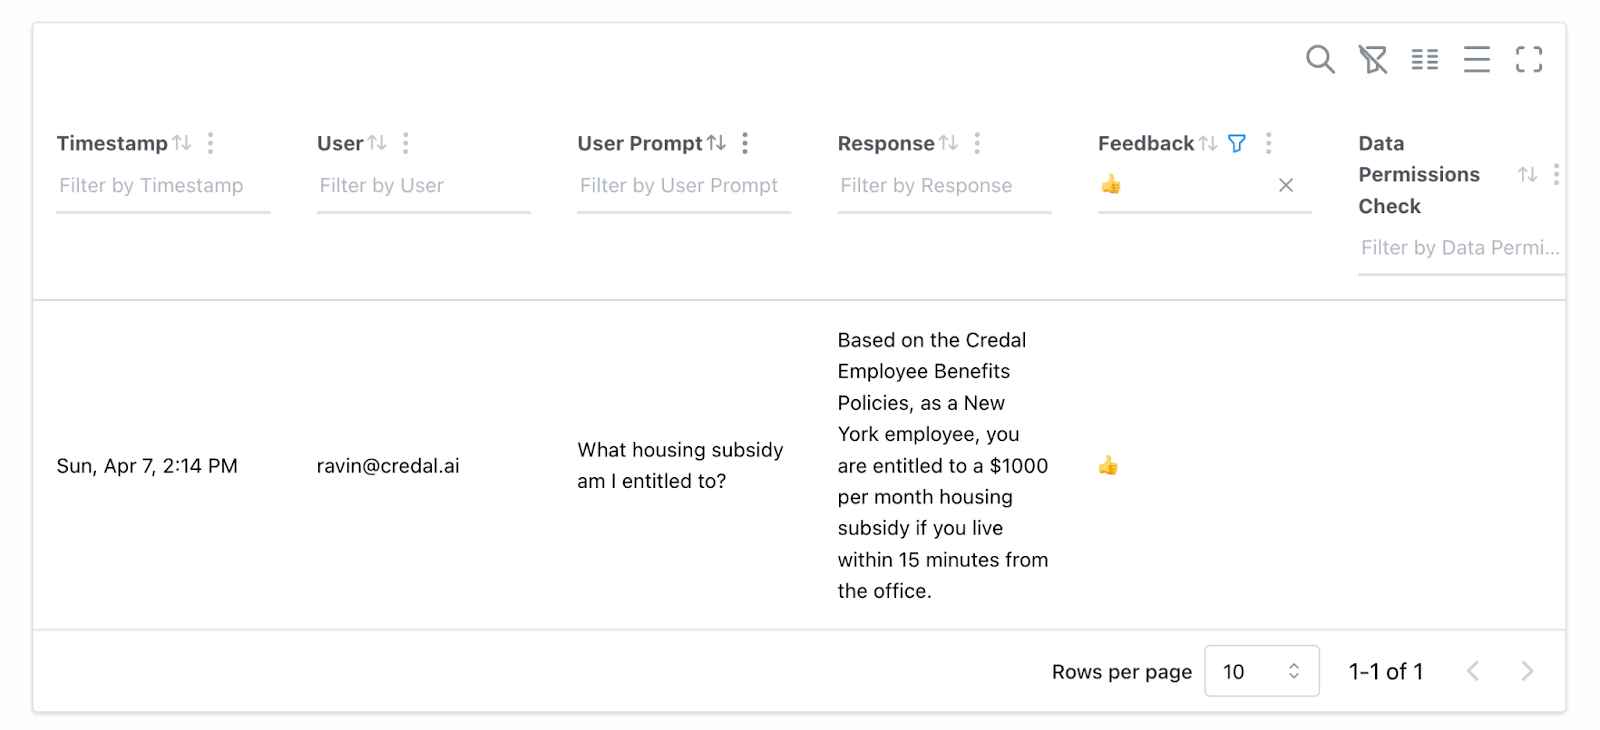Go to previous page arrow
Image resolution: width=1600 pixels, height=730 pixels.
click(x=1473, y=671)
